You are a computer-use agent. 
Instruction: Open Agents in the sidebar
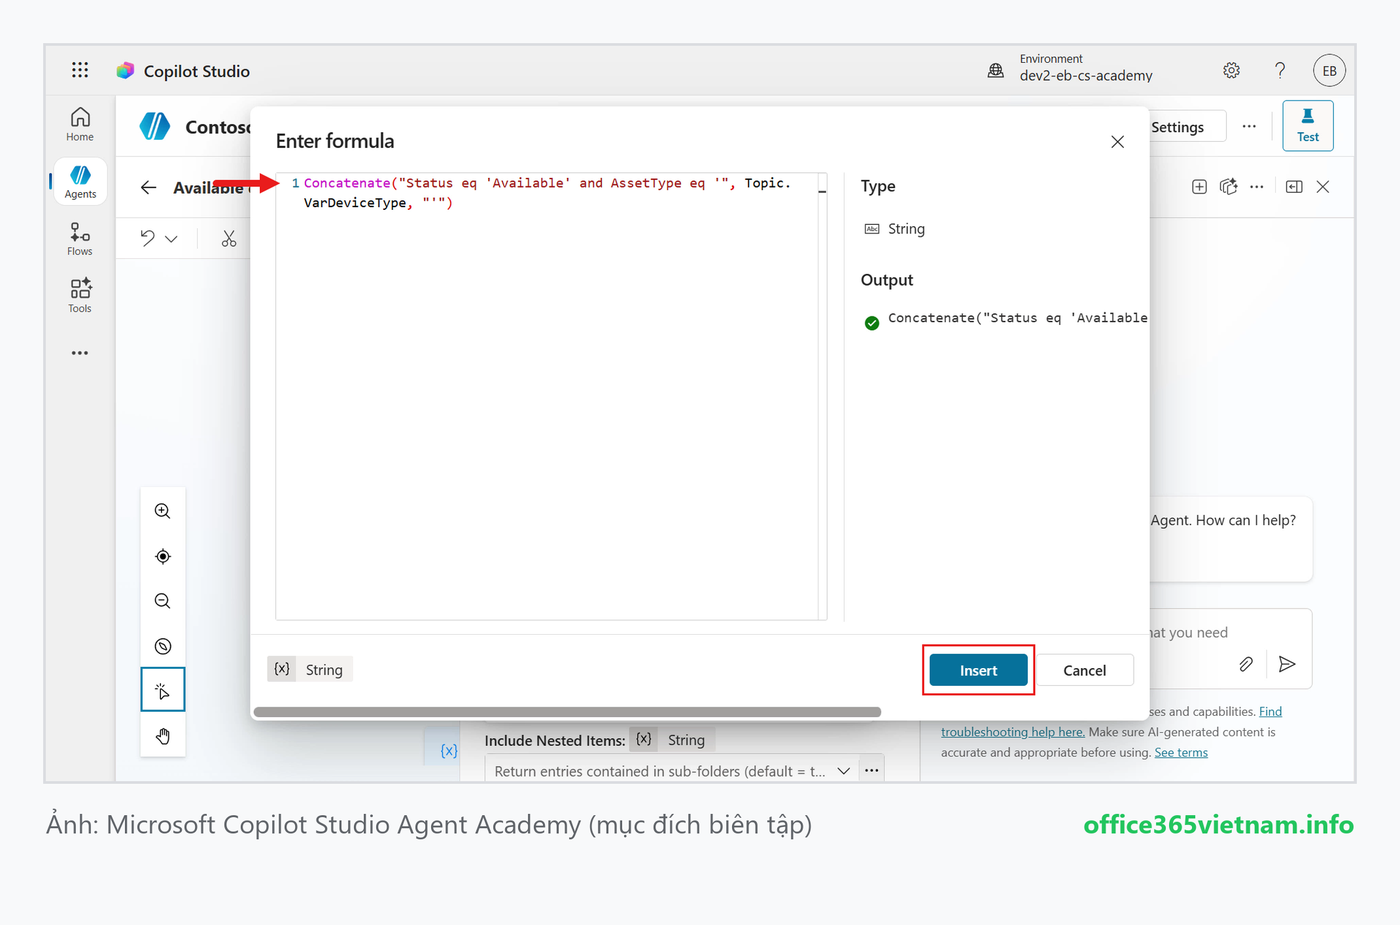pos(80,182)
